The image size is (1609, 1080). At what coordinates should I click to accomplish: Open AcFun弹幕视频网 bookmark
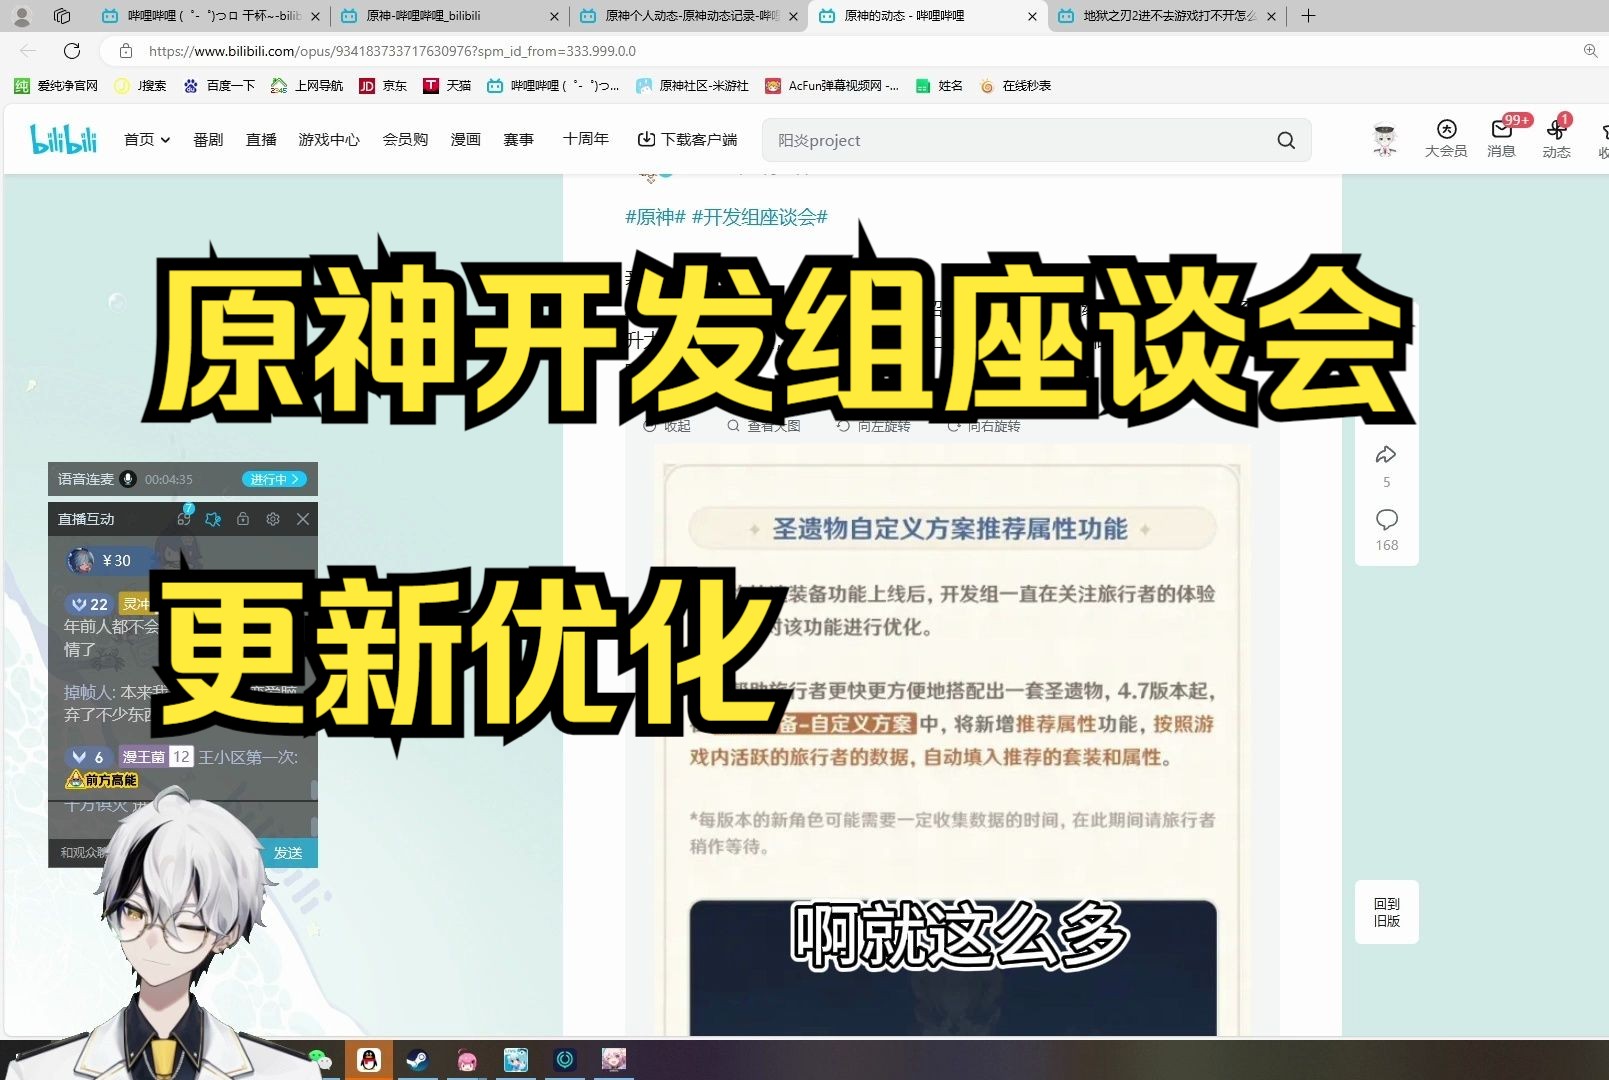(832, 86)
